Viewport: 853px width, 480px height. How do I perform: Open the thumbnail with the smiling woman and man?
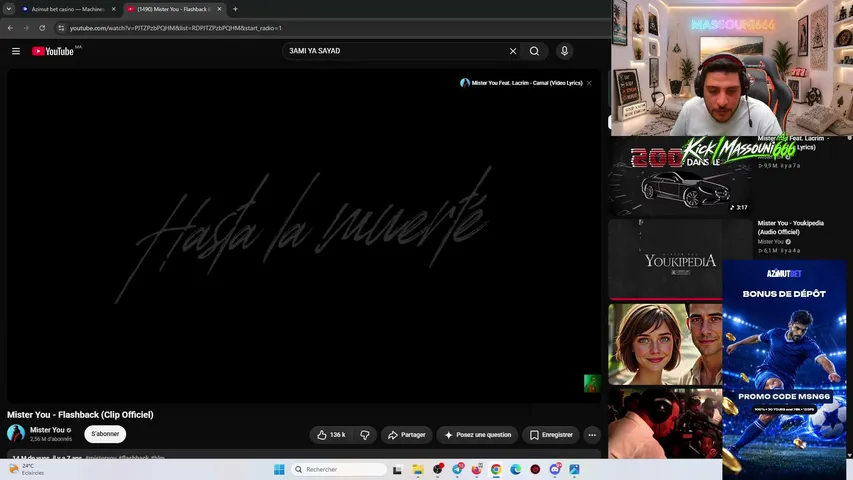[665, 344]
